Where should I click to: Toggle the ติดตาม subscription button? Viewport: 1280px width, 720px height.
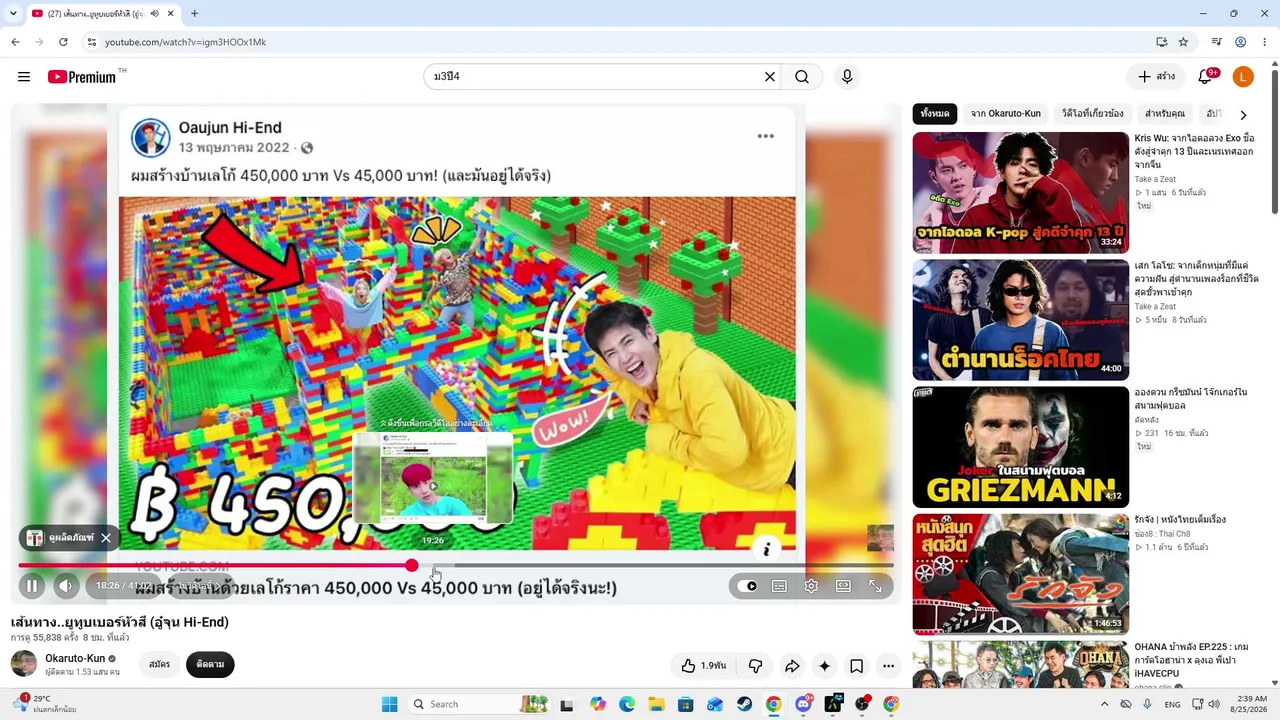210,664
